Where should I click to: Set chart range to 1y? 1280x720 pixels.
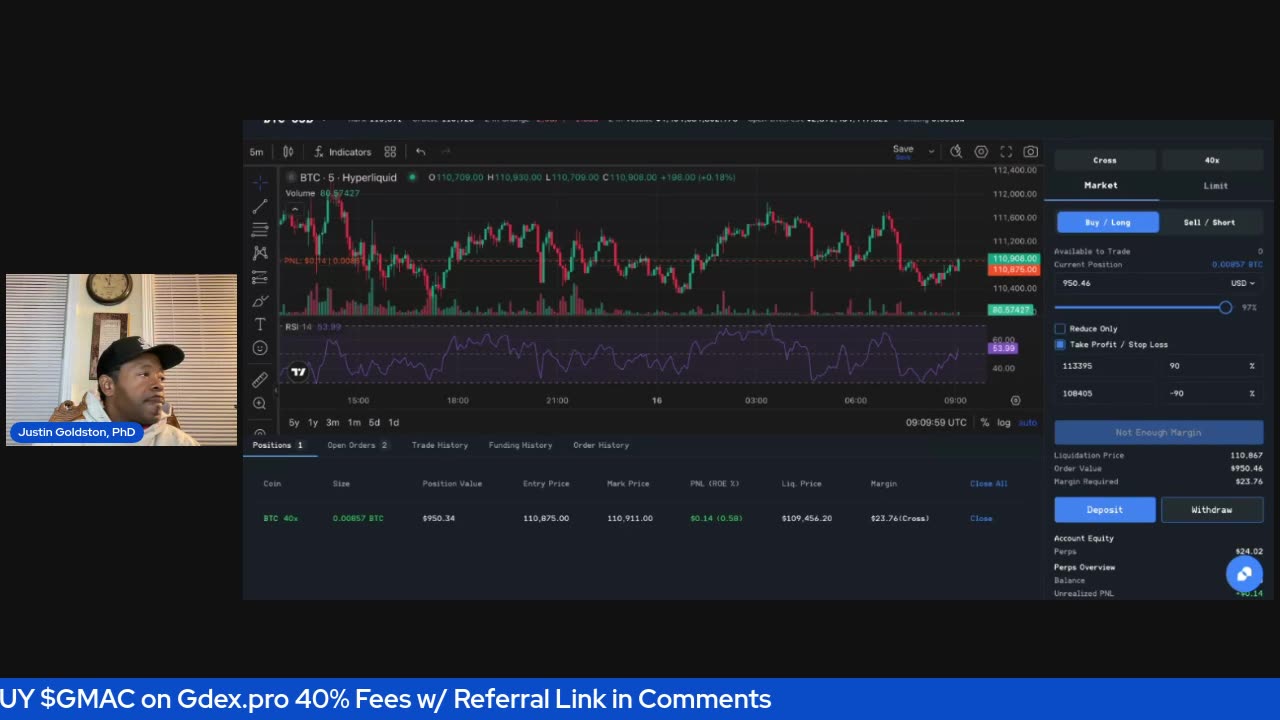pyautogui.click(x=313, y=423)
